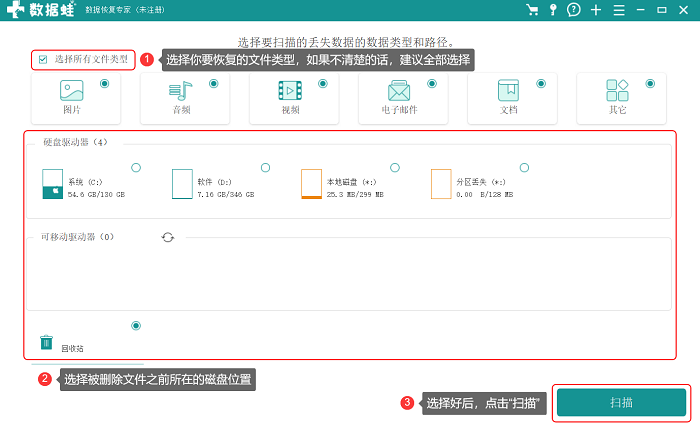Click the plus icon in title bar
The width and height of the screenshot is (700, 427).
pos(596,10)
